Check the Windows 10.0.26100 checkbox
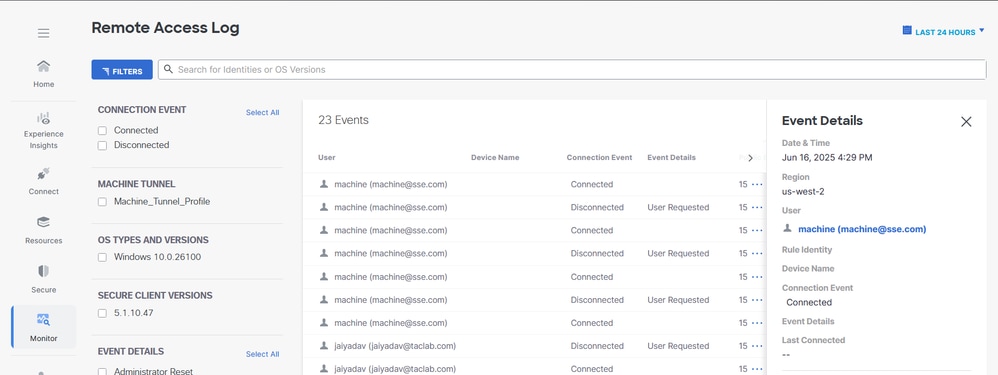 pyautogui.click(x=102, y=257)
